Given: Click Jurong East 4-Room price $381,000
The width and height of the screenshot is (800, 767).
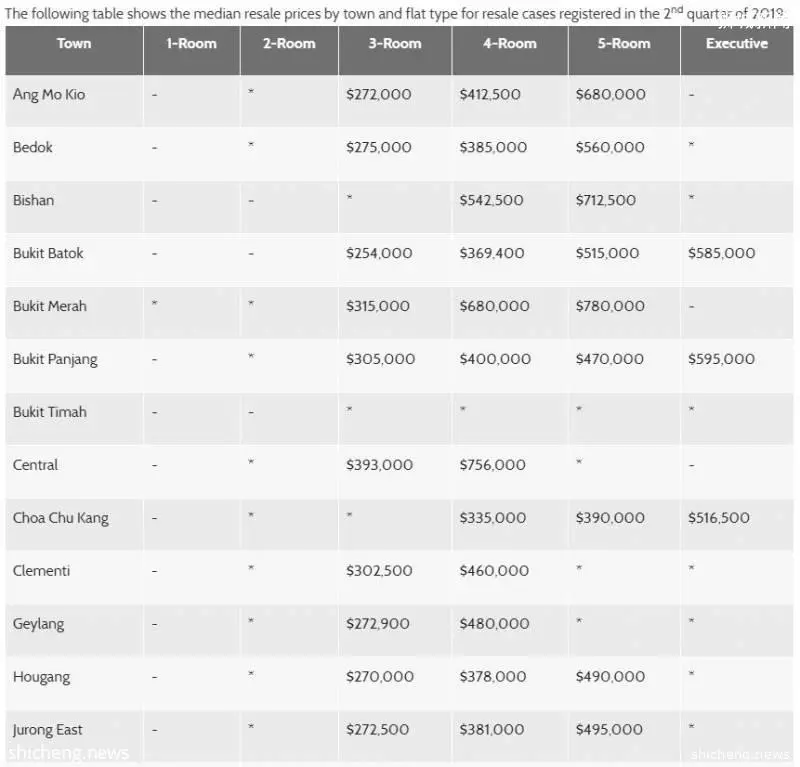Looking at the screenshot, I should (x=492, y=730).
